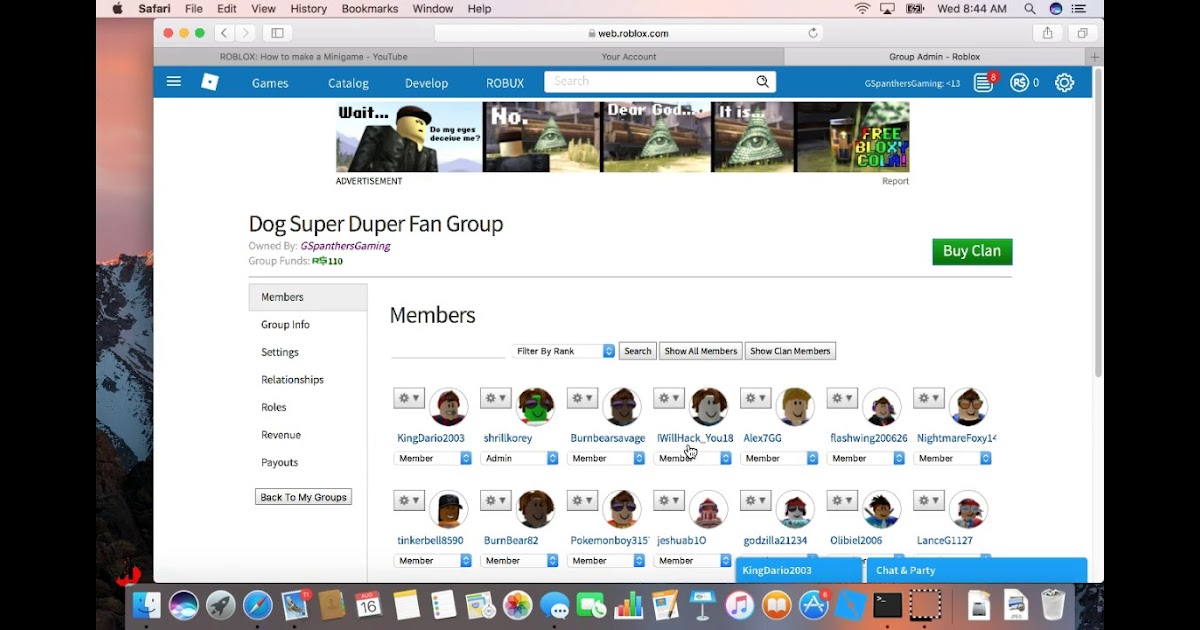Click the green Buy Clan button
1200x630 pixels.
click(x=972, y=251)
